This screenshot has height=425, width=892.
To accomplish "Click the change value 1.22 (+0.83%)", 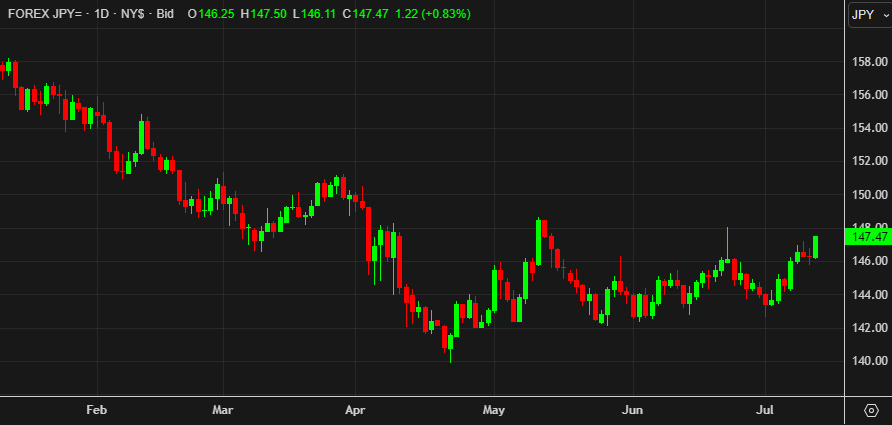I will tap(433, 14).
